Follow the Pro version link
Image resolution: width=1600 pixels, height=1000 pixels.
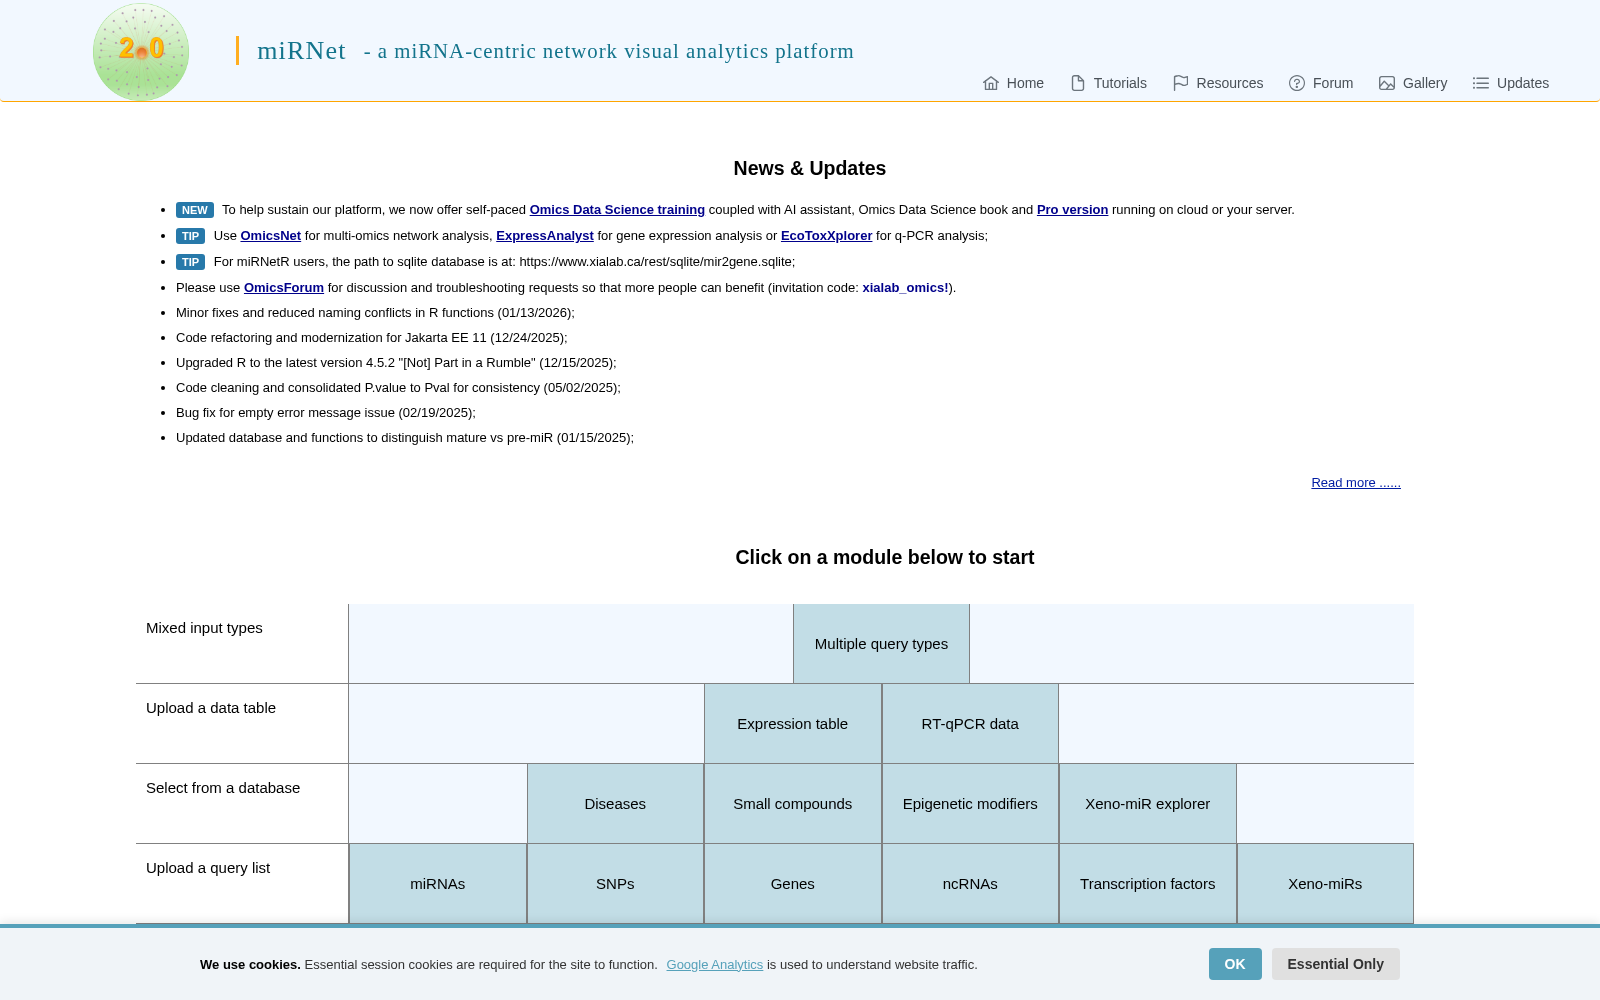click(1072, 210)
